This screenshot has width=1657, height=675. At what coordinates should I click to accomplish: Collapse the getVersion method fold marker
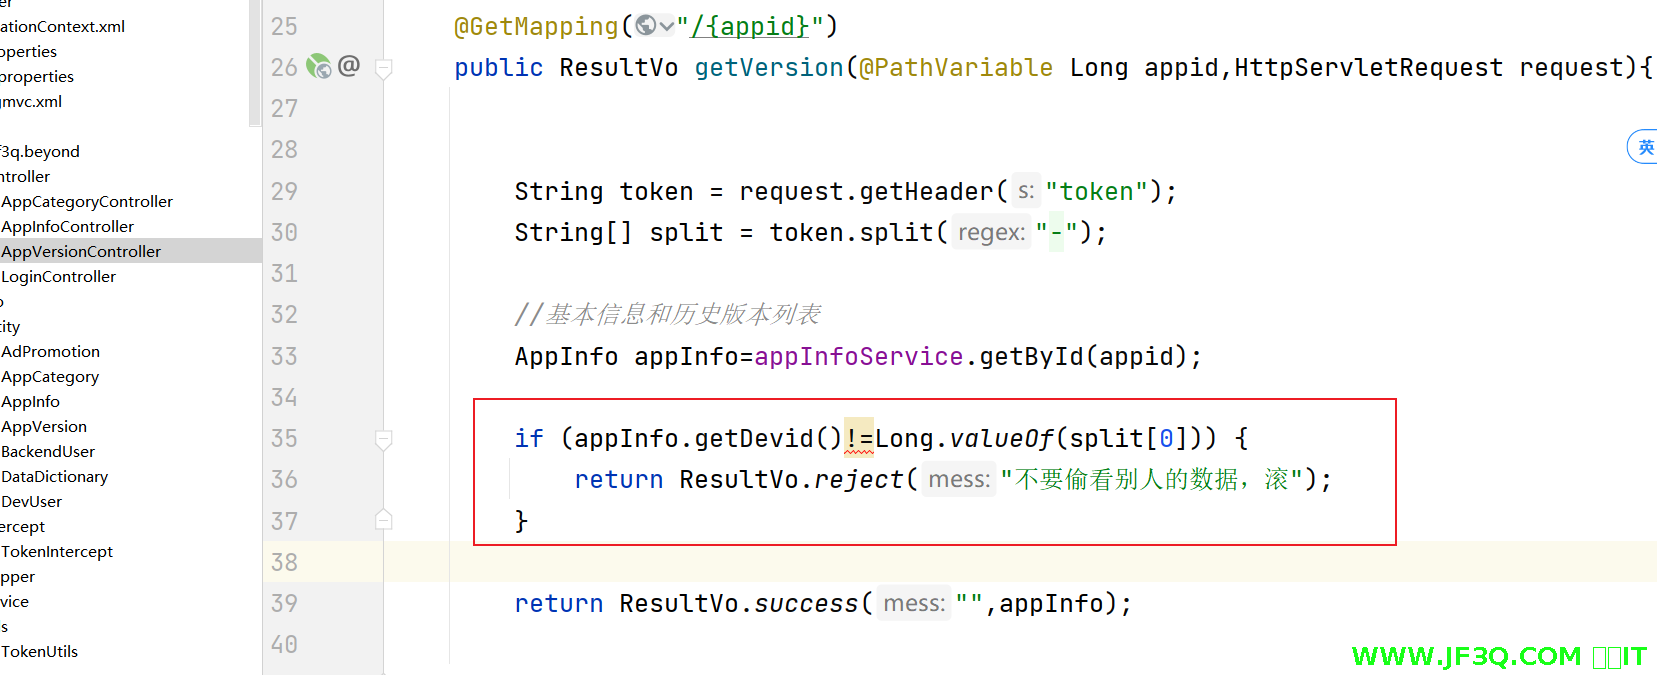(383, 68)
